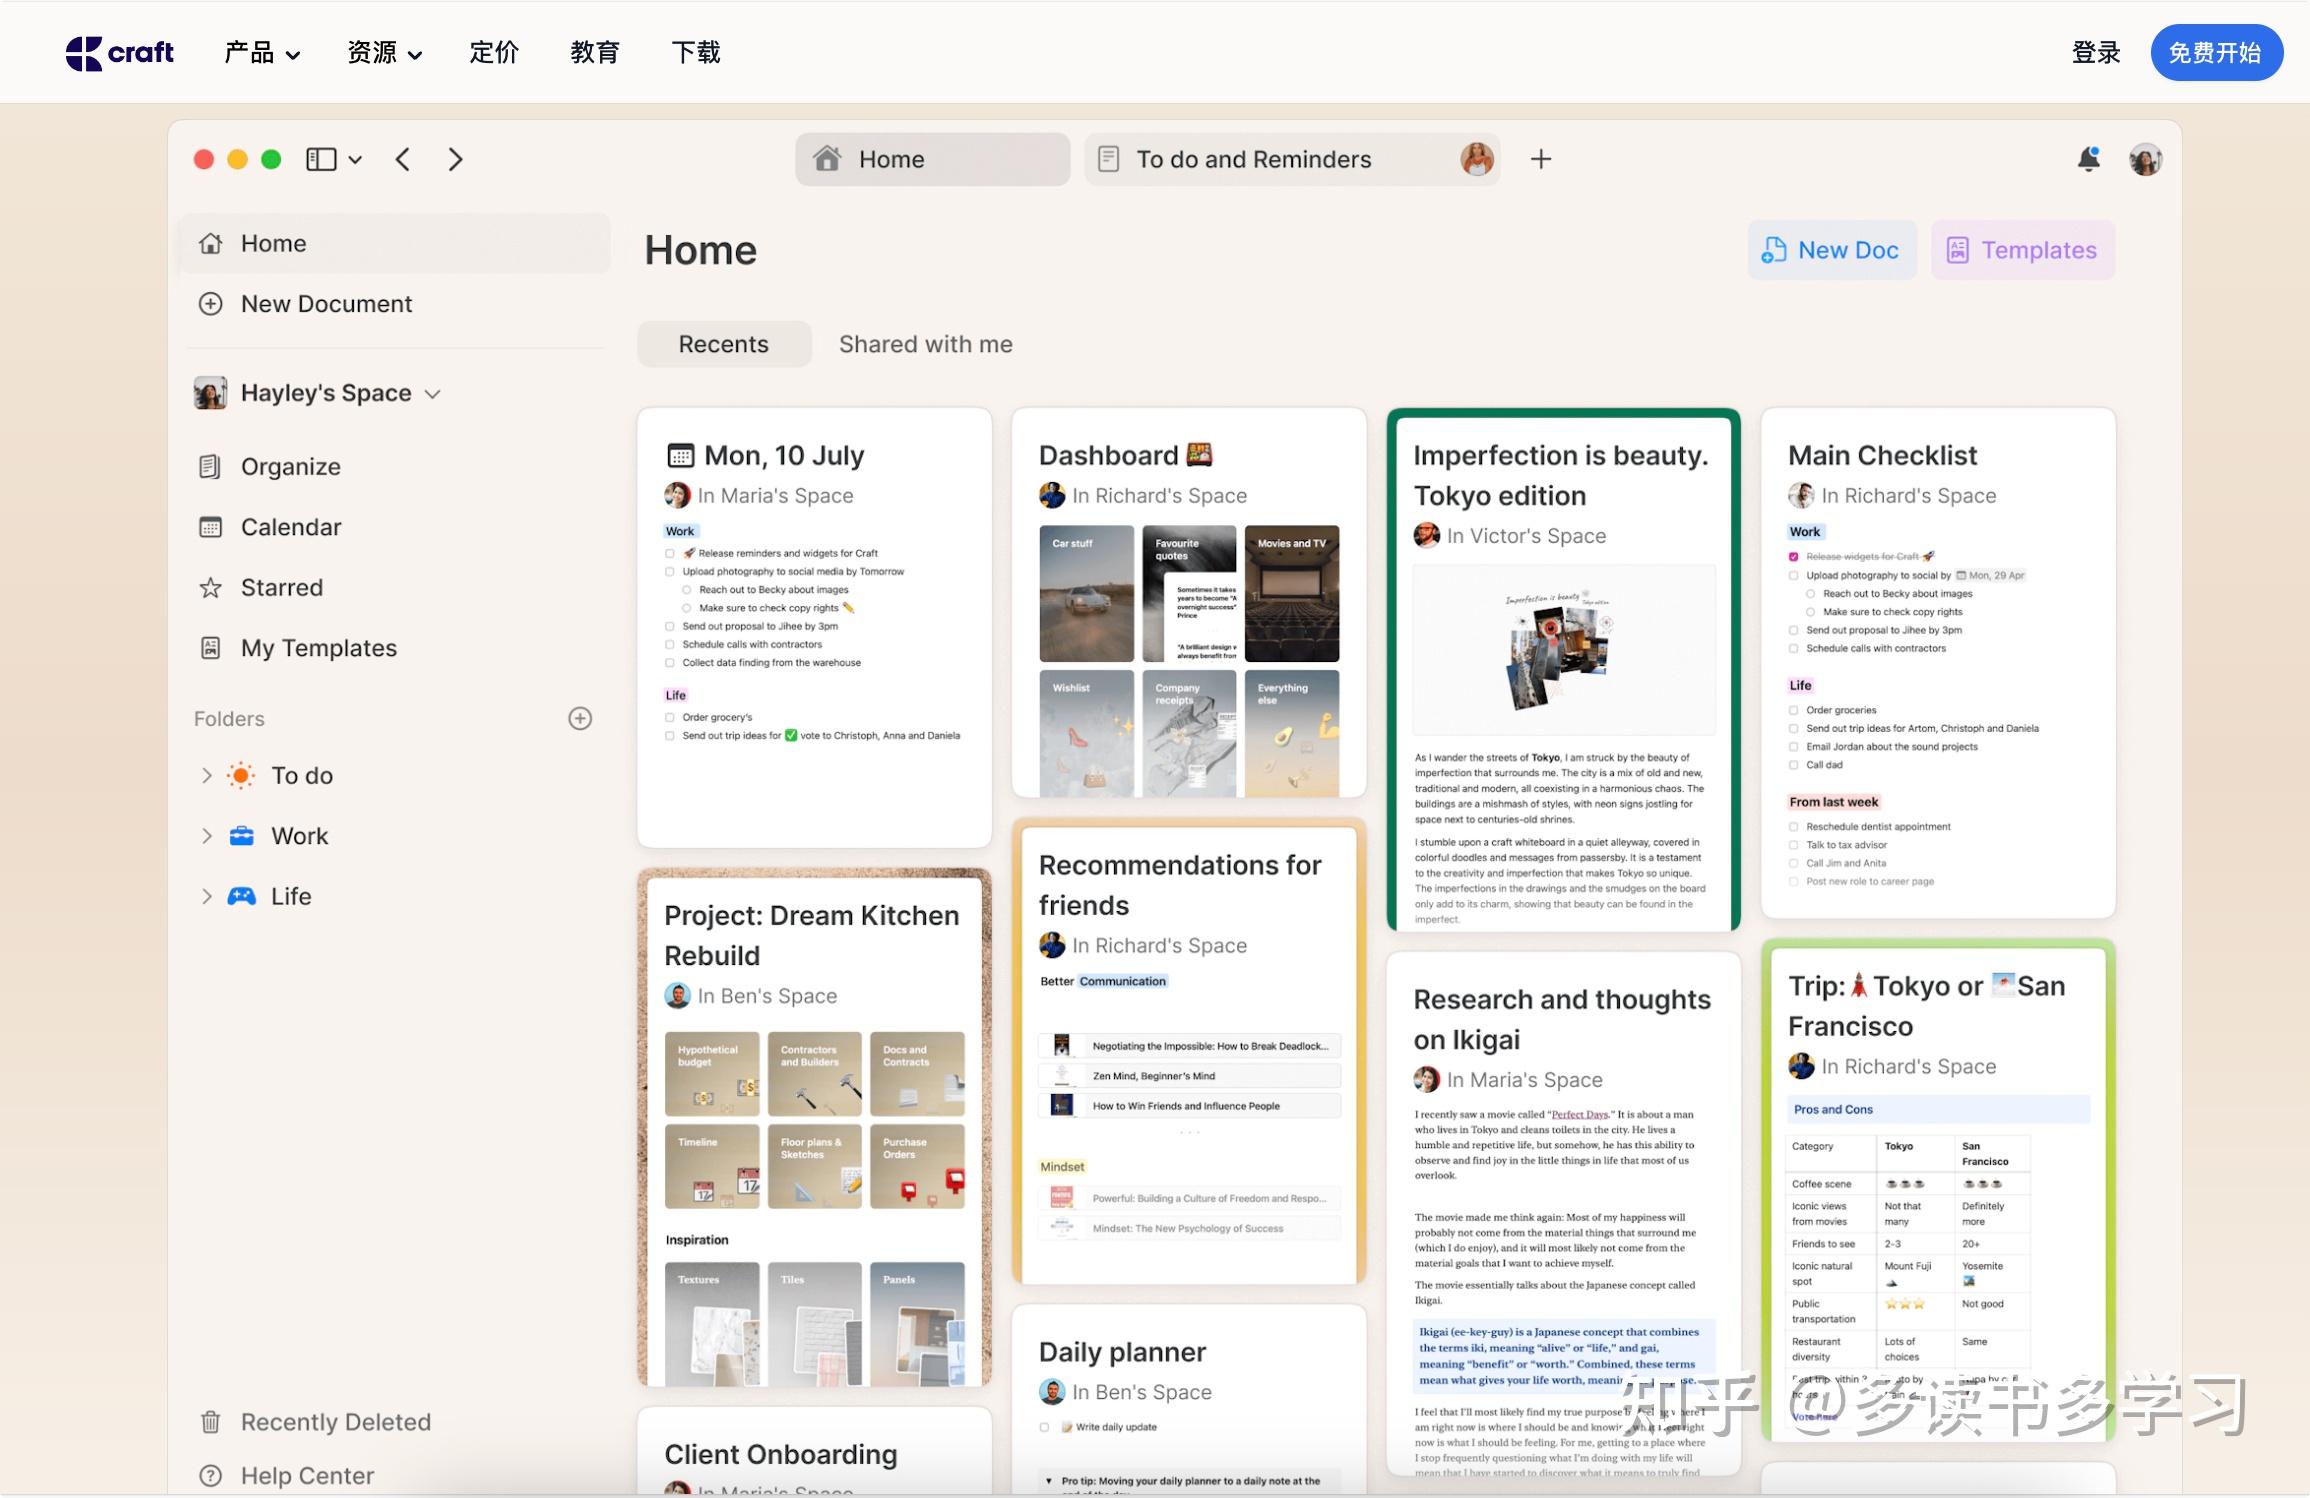2310x1498 pixels.
Task: Select the 'To do and Reminders' tab
Action: click(x=1292, y=159)
